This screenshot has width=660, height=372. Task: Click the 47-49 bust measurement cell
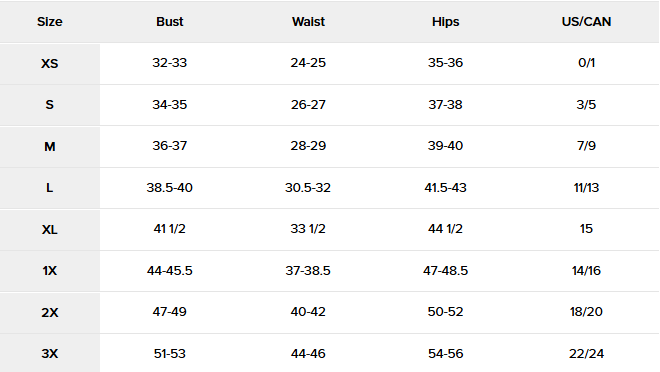(x=170, y=312)
